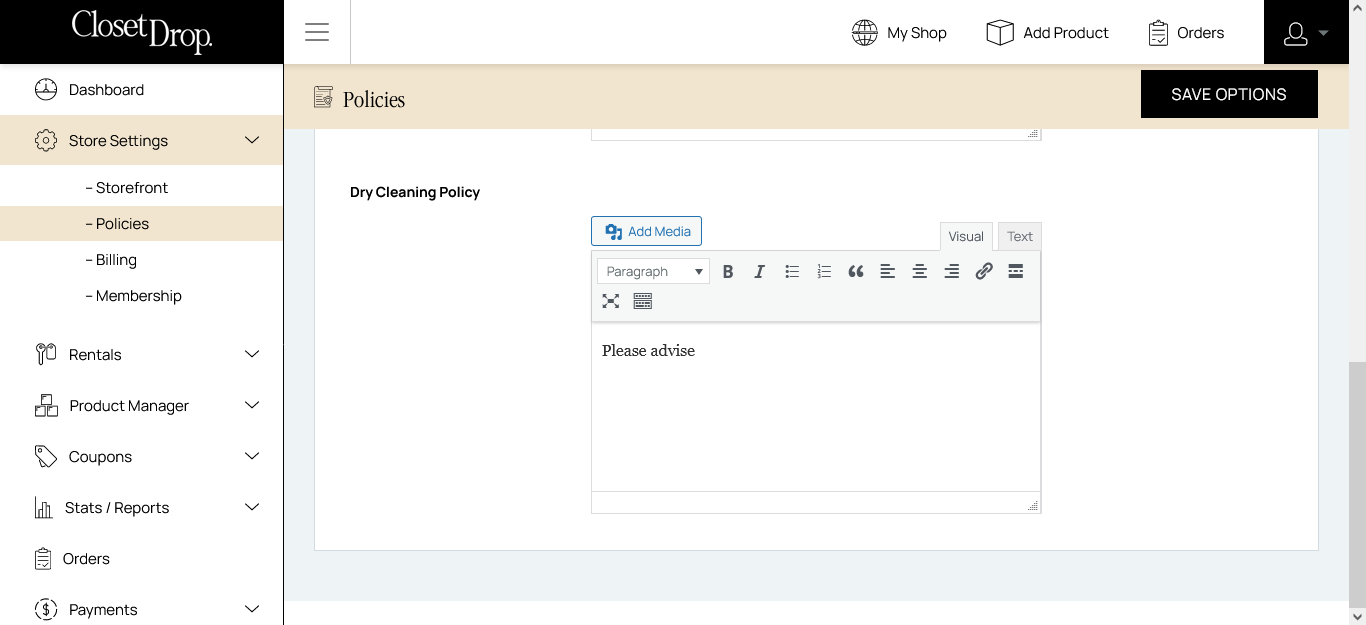This screenshot has height=625, width=1366.
Task: Open distraction-free fullscreen editor mode
Action: [x=611, y=301]
